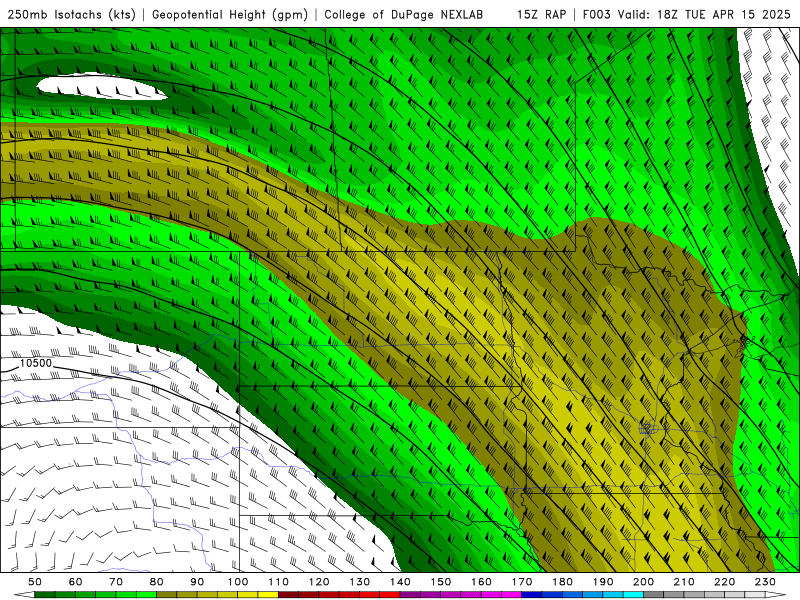Click the right arrow end of the color bar

click(776, 594)
